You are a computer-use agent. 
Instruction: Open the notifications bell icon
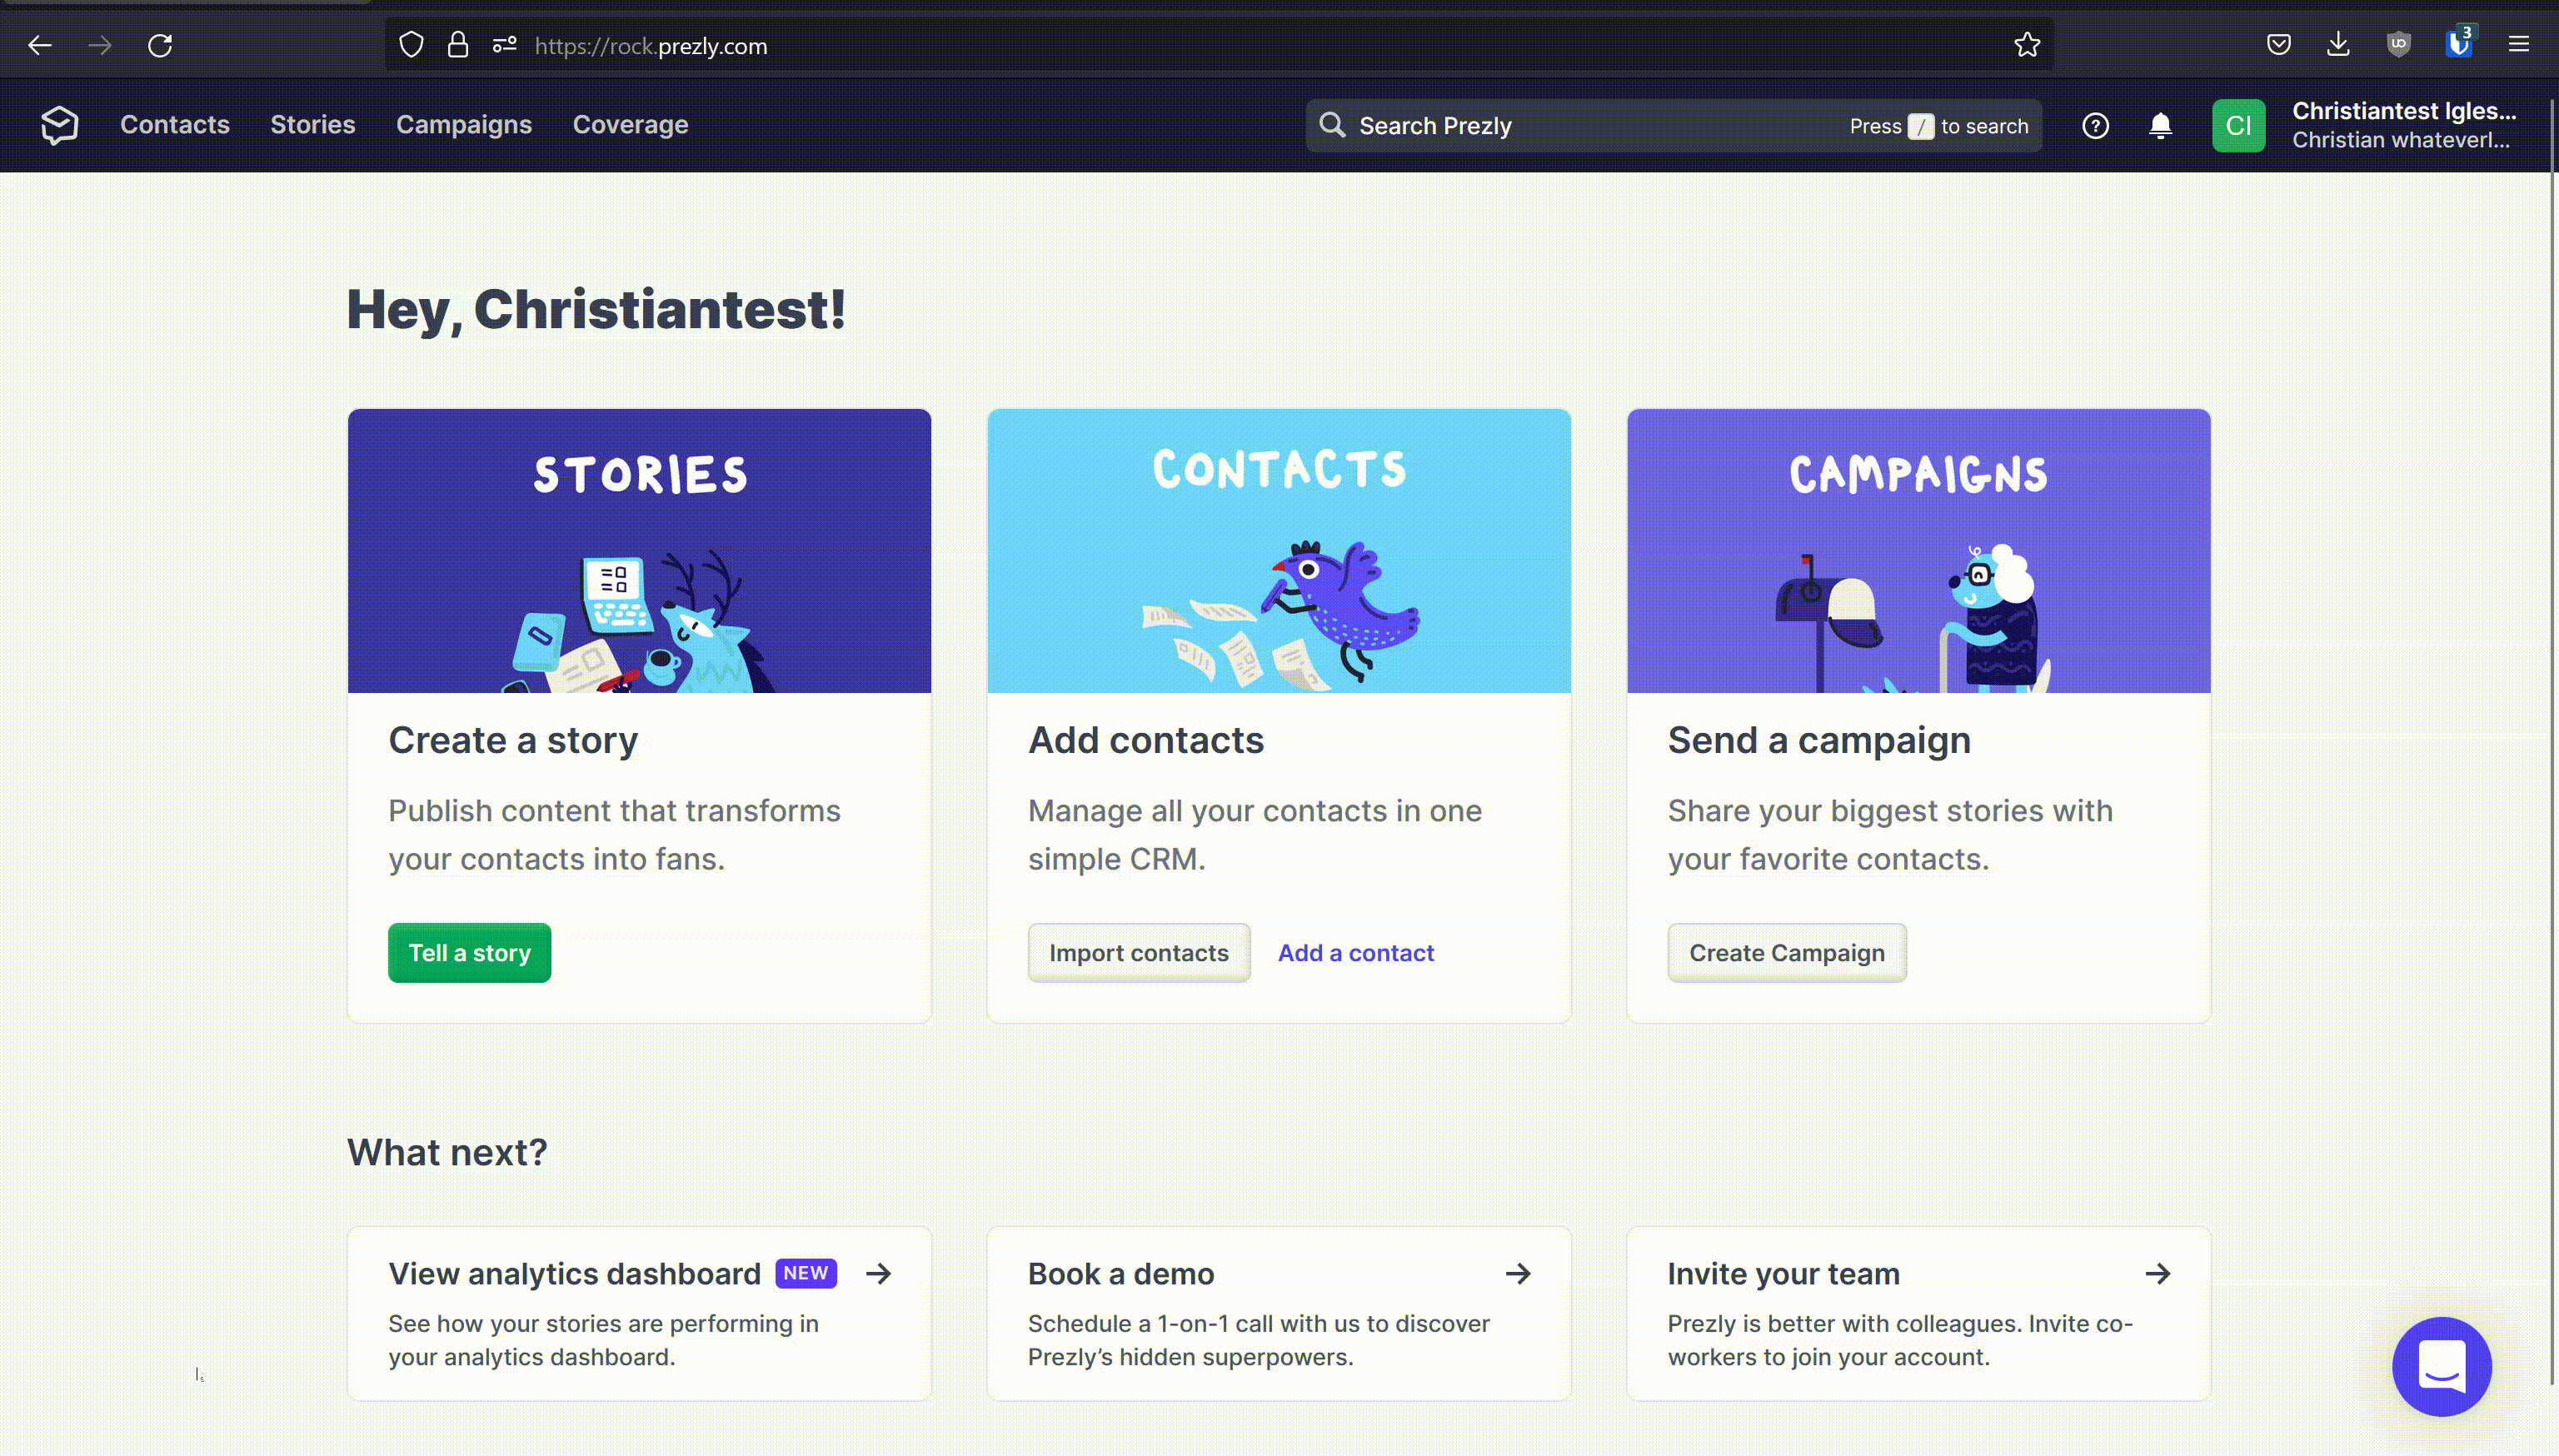[2160, 126]
